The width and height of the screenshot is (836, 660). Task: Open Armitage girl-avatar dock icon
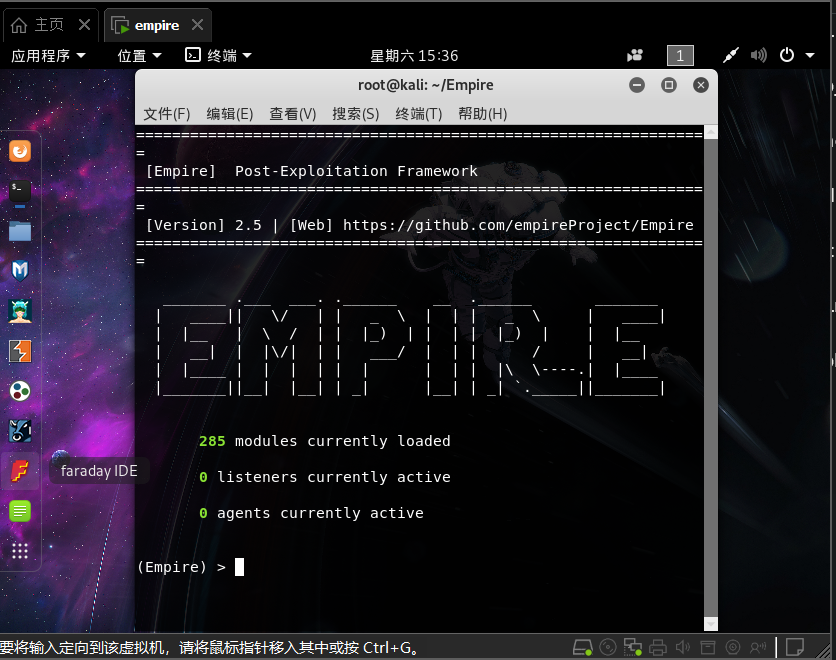(20, 311)
